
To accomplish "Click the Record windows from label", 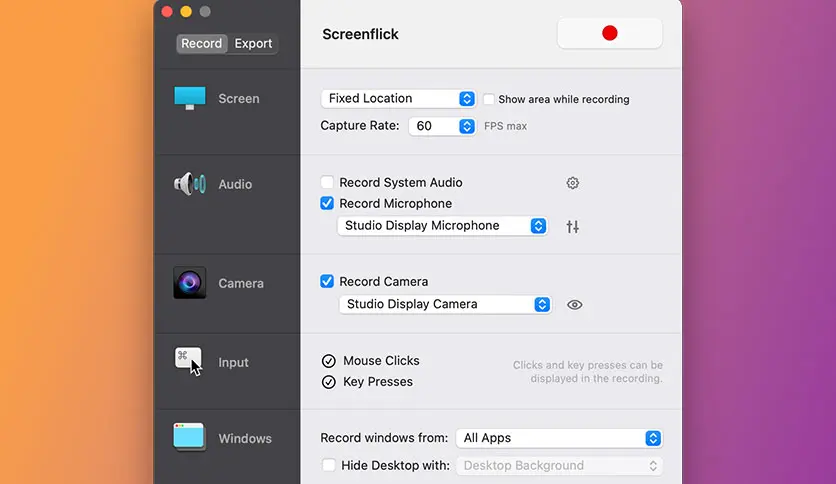I will coord(384,438).
